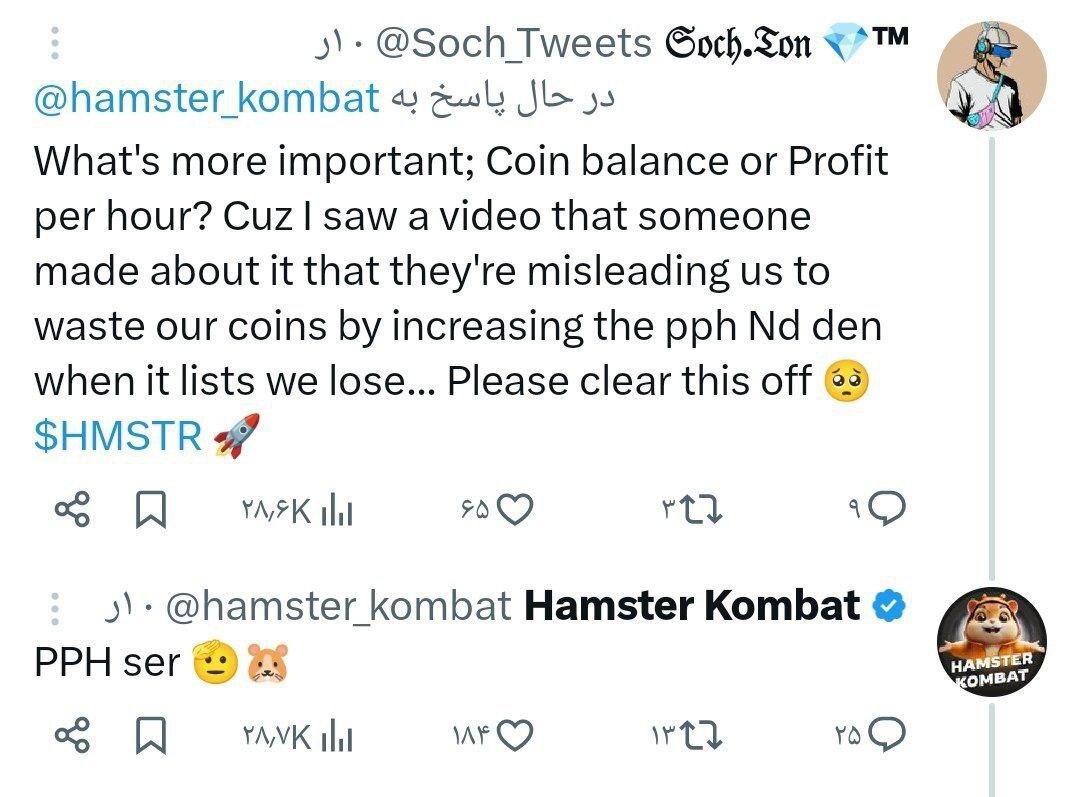Share the Hamster Kombat reply
The width and height of the screenshot is (1080, 797).
[x=71, y=736]
